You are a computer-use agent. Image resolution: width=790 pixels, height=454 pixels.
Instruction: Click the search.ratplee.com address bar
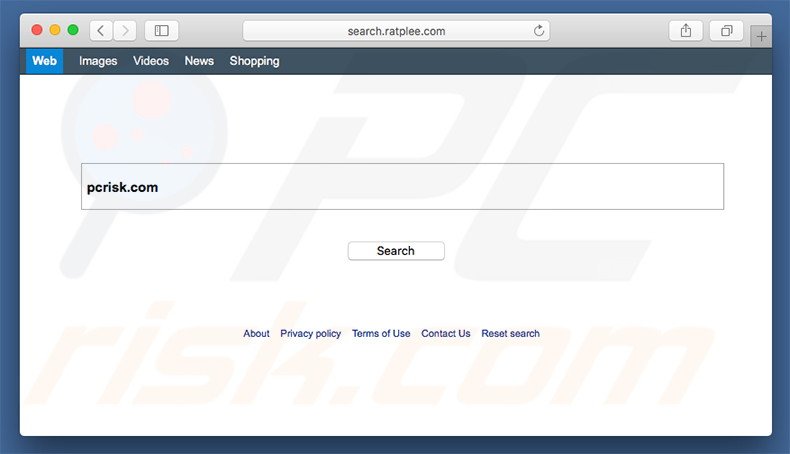tap(396, 31)
